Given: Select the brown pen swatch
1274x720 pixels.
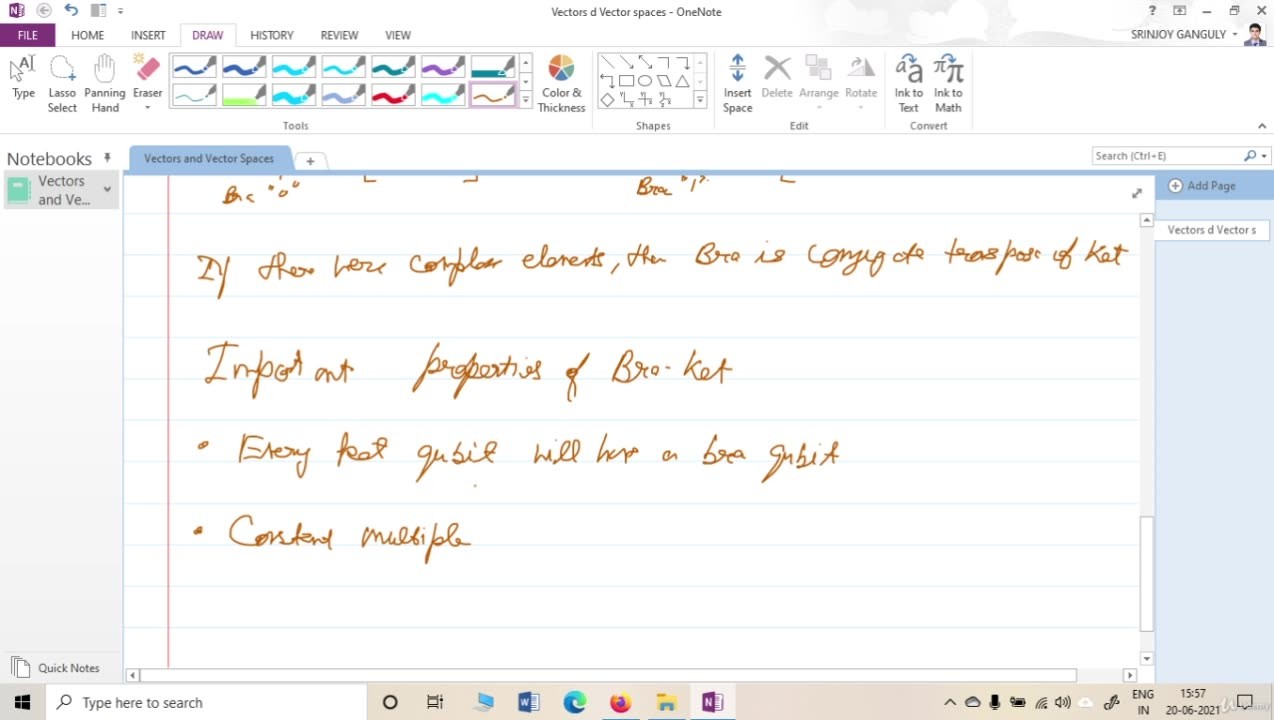Looking at the screenshot, I should (493, 95).
